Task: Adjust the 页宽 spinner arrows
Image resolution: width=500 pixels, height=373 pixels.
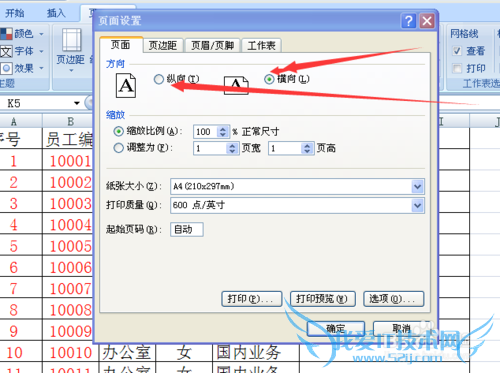Action: 232,148
